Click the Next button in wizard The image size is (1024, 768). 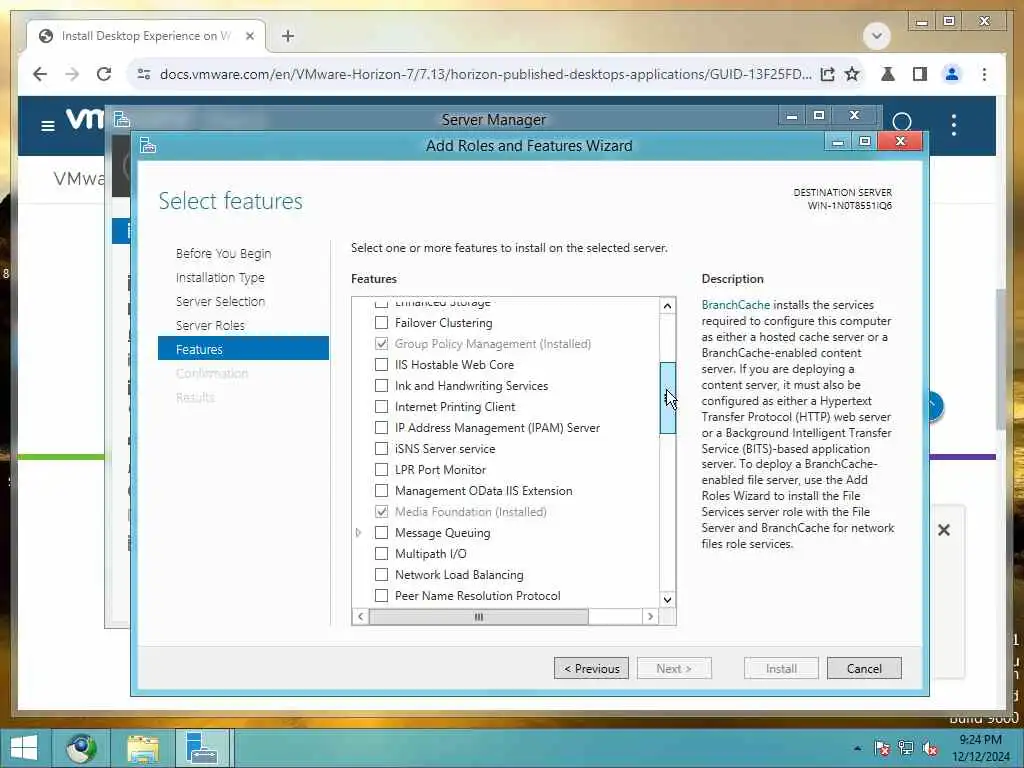(x=674, y=668)
